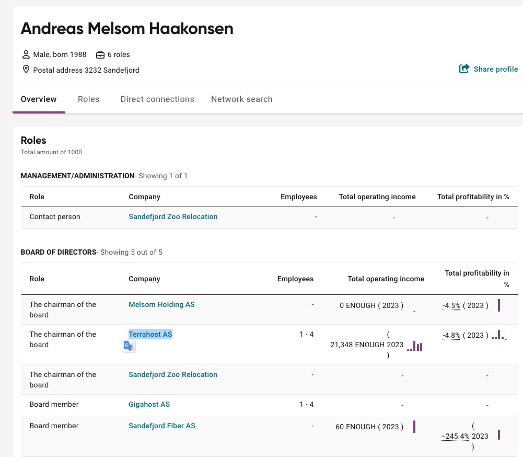Image resolution: width=523 pixels, height=457 pixels.
Task: Click -4.8% profitability value for Terrahost
Action: click(x=451, y=335)
